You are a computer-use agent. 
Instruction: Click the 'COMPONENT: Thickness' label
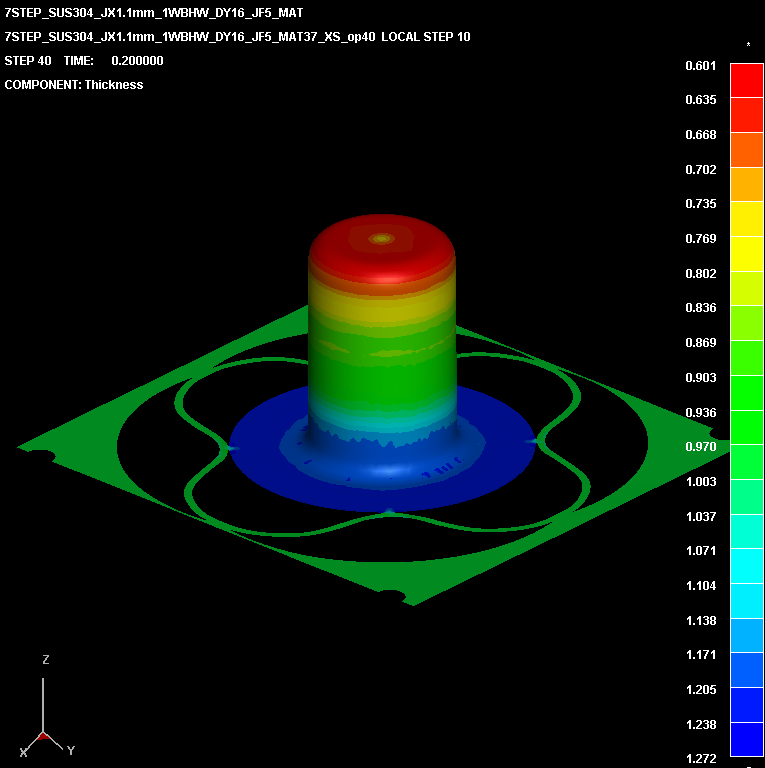click(x=74, y=85)
